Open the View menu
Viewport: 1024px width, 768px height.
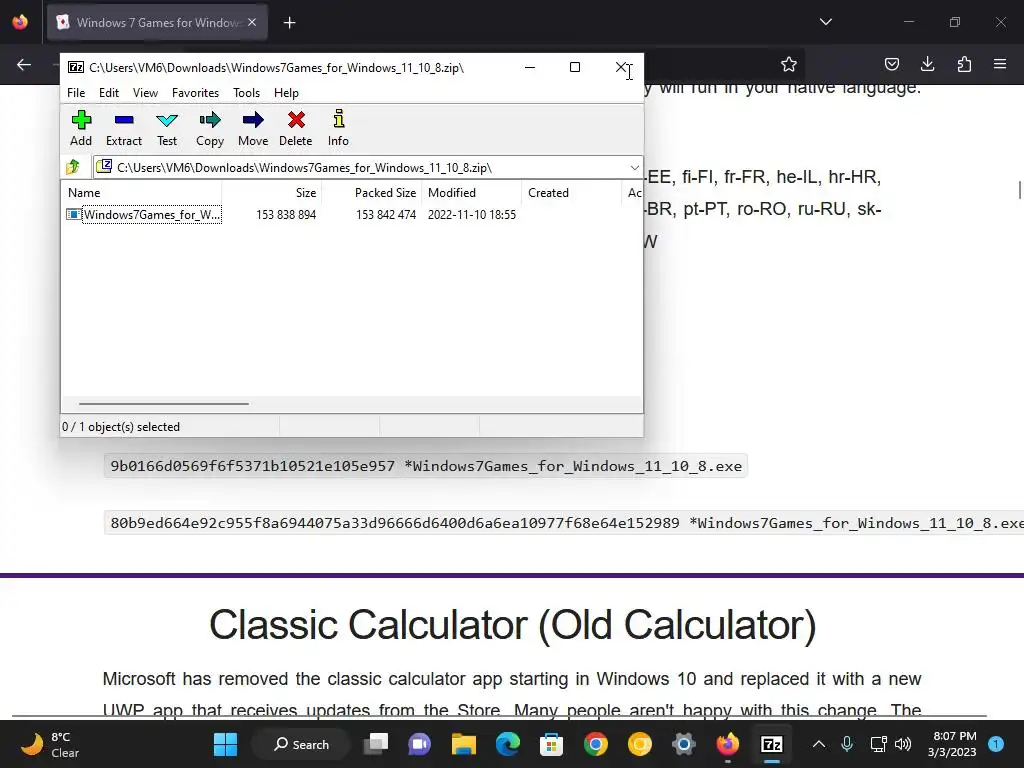click(x=145, y=93)
